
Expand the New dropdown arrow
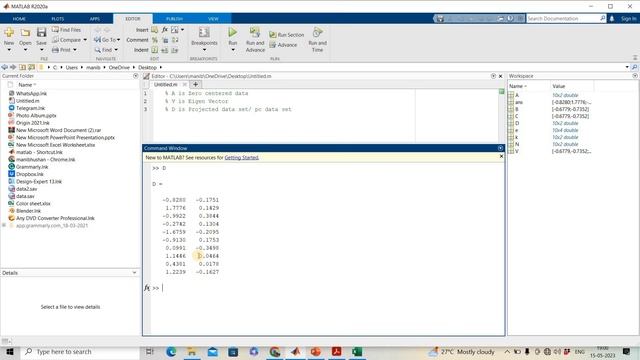(9, 50)
